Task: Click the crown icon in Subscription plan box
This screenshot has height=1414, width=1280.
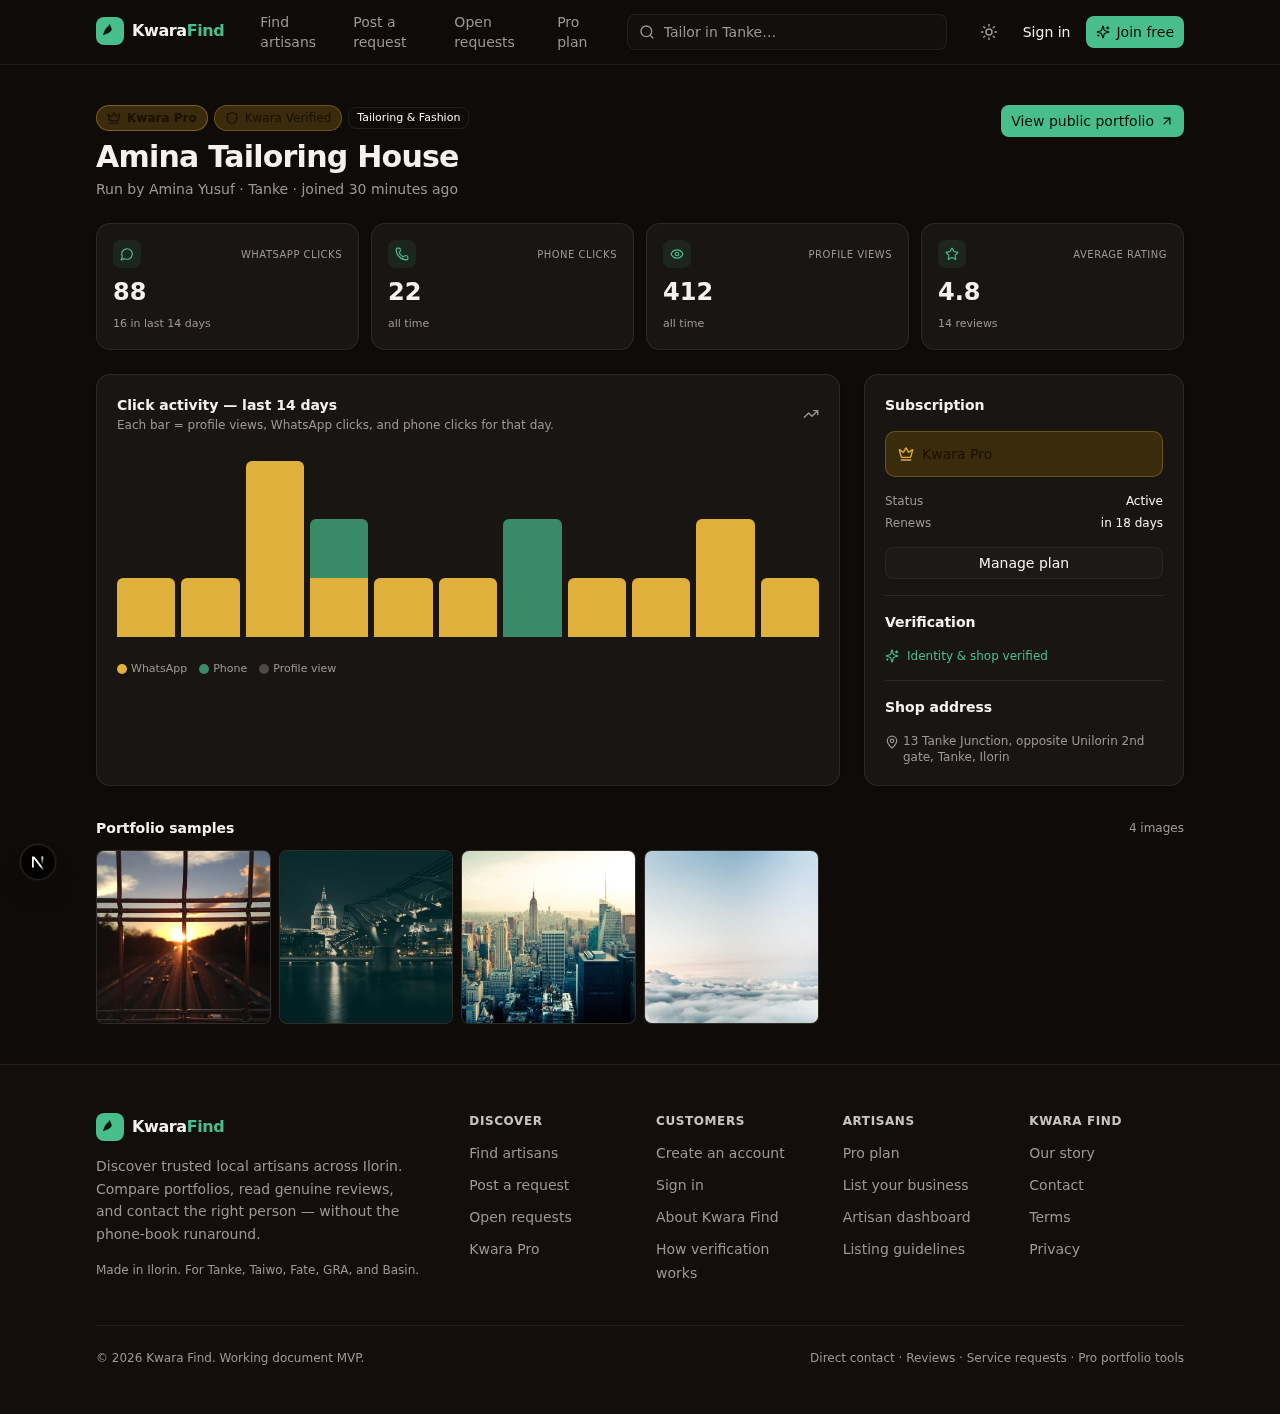Action: [906, 454]
